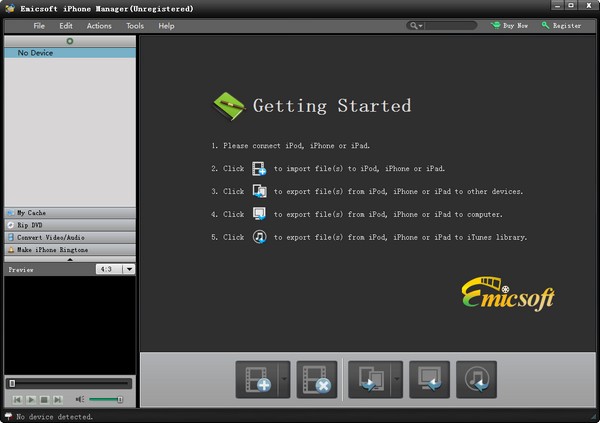Expand the import files dropdown arrow
The image size is (600, 423).
click(x=284, y=380)
